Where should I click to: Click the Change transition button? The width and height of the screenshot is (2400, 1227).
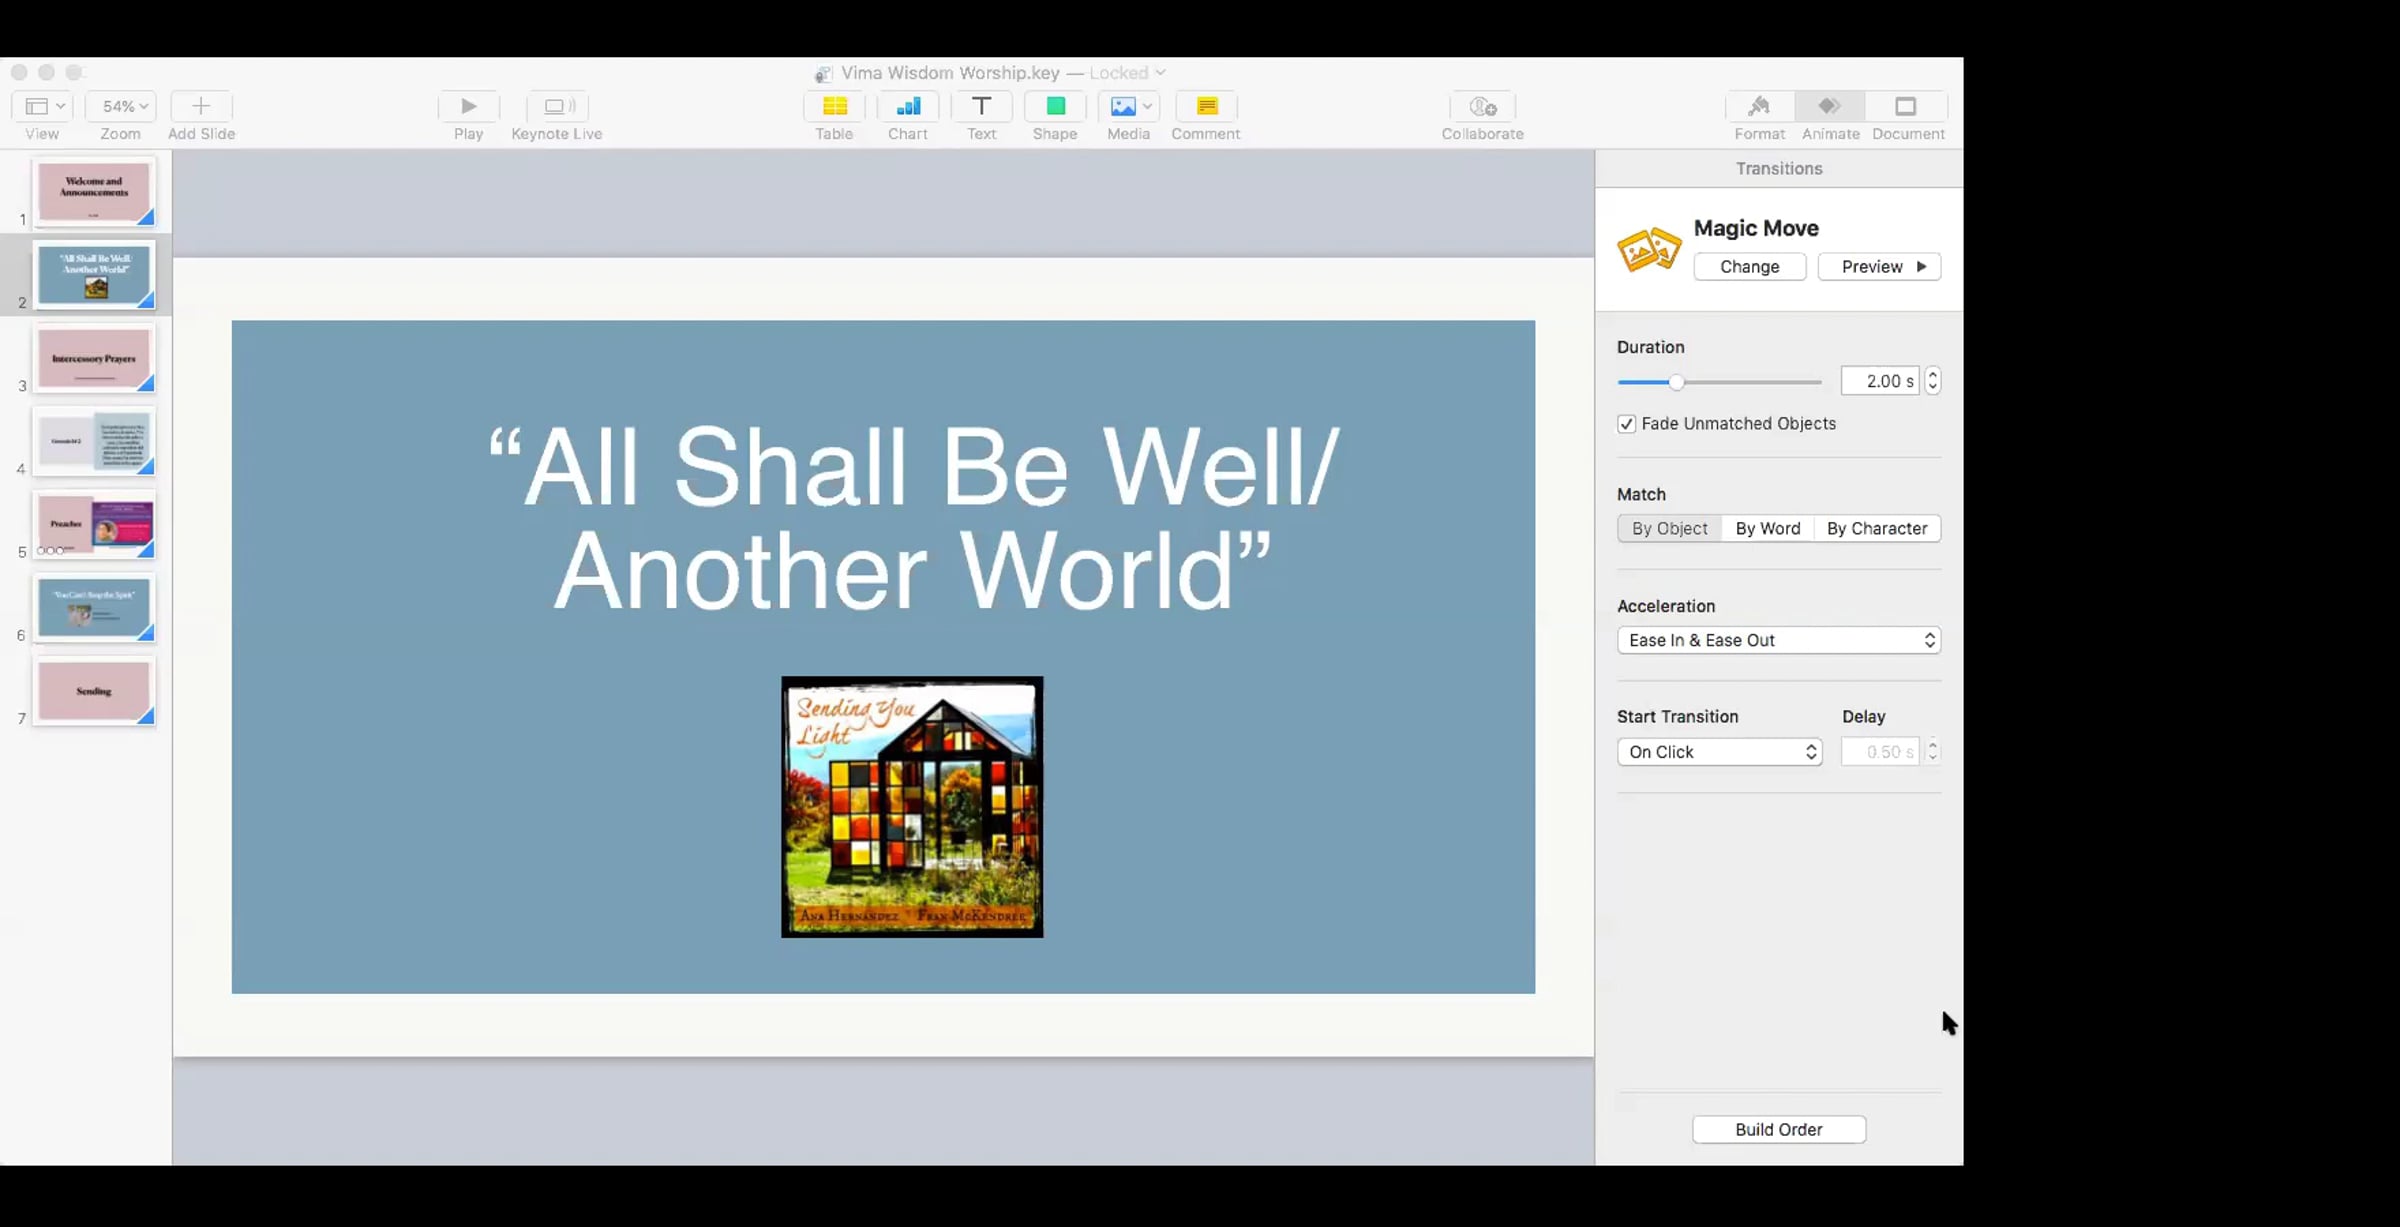(x=1749, y=267)
